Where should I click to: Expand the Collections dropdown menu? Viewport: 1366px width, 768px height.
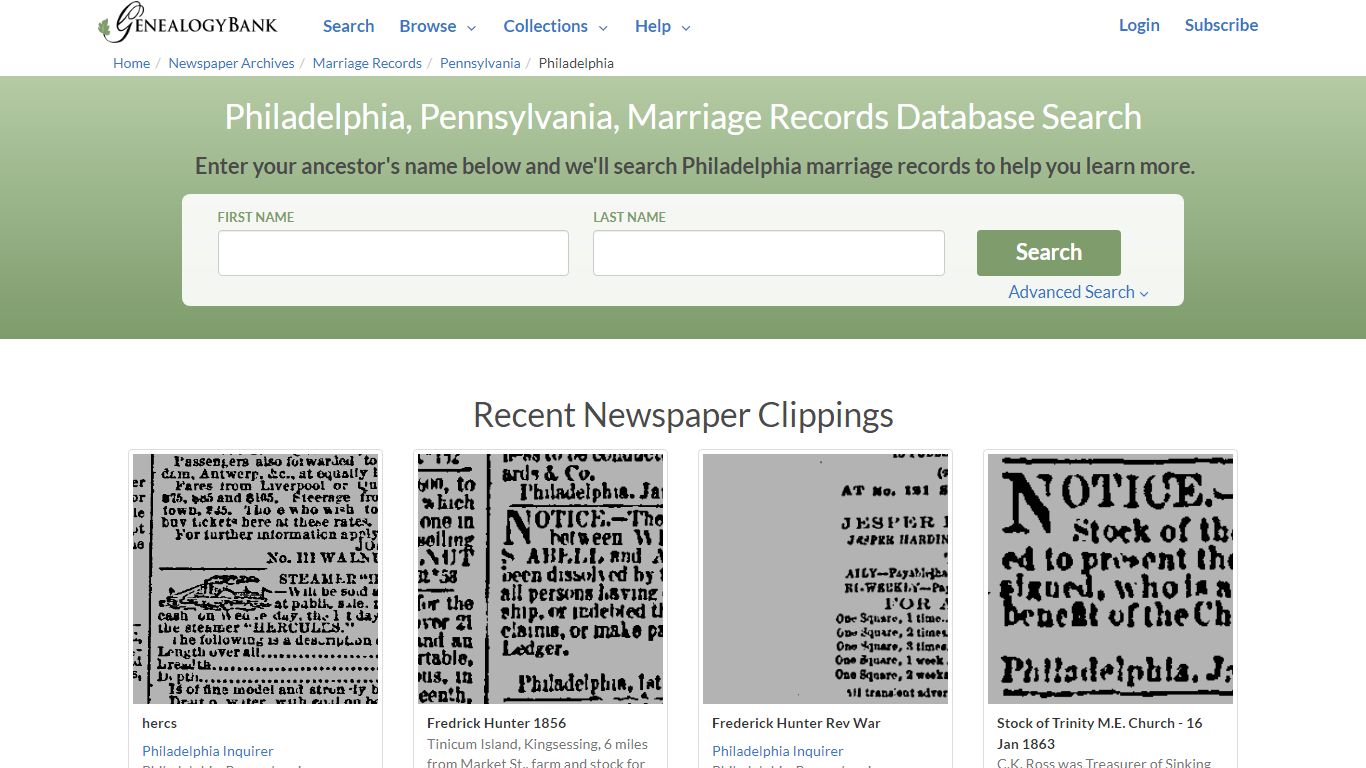[x=555, y=26]
